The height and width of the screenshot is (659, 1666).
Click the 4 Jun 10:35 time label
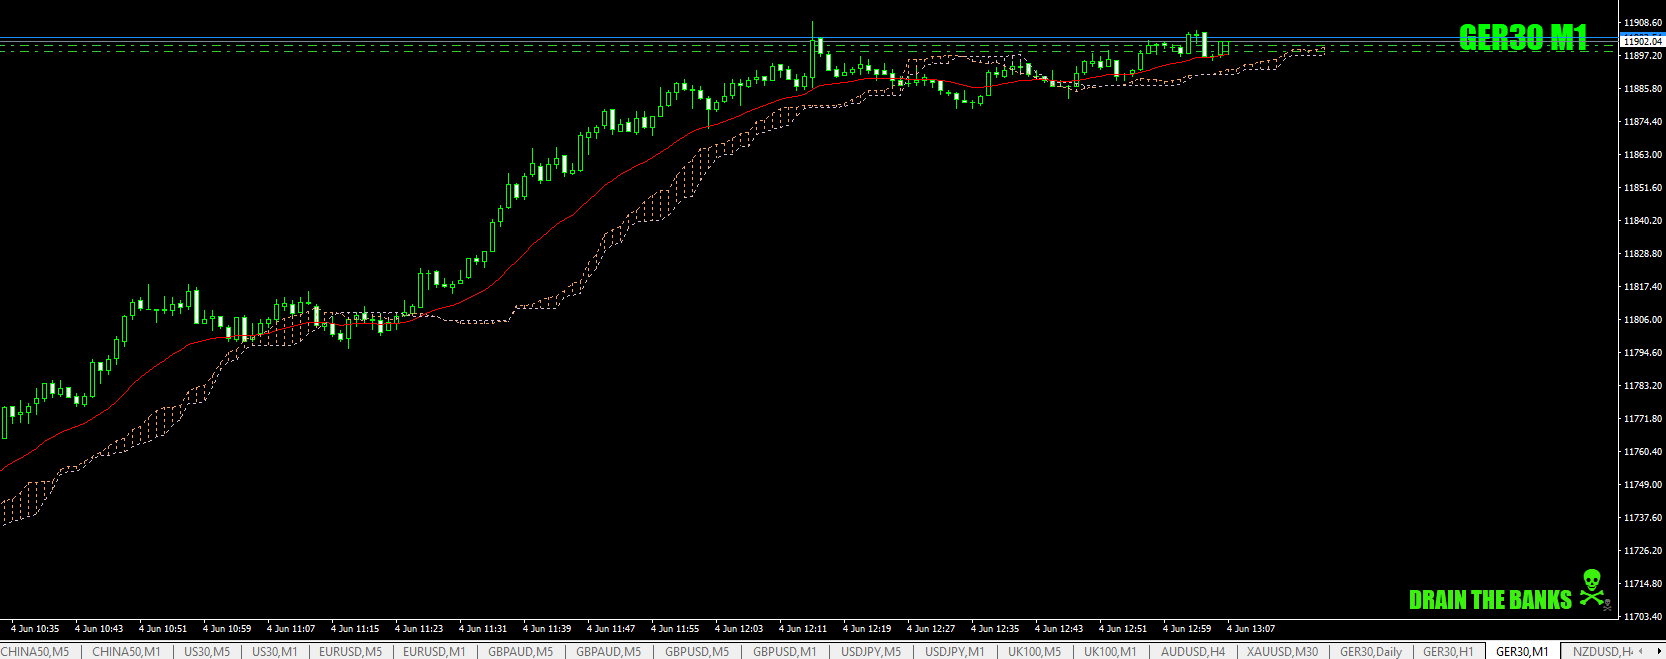pyautogui.click(x=35, y=629)
